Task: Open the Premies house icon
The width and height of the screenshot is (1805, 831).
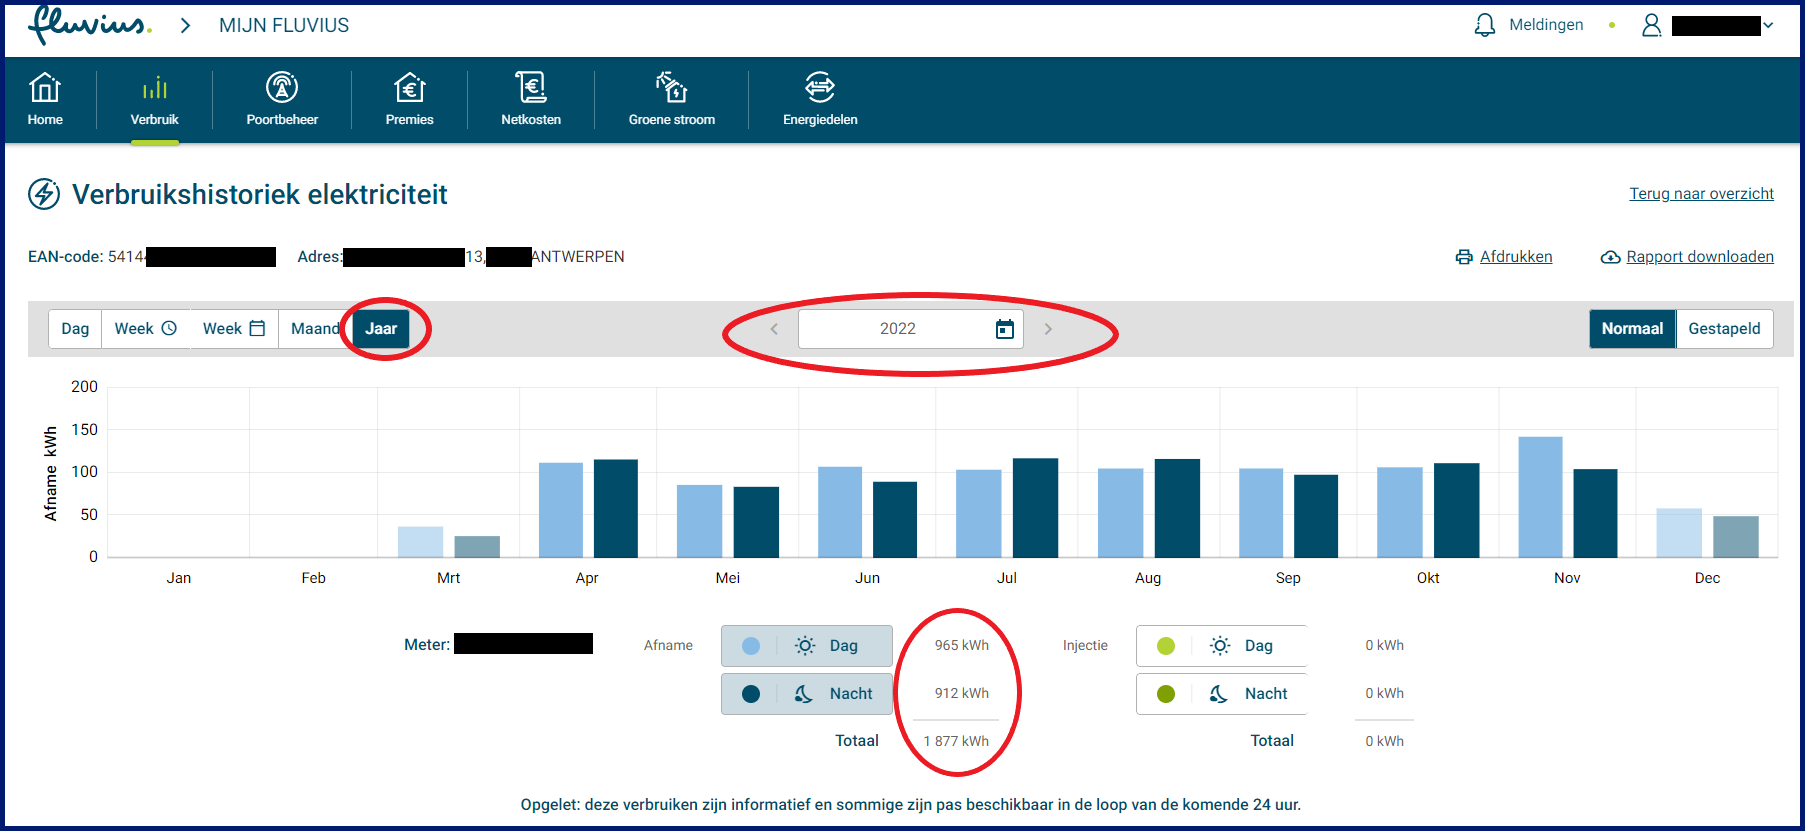Action: pyautogui.click(x=409, y=89)
